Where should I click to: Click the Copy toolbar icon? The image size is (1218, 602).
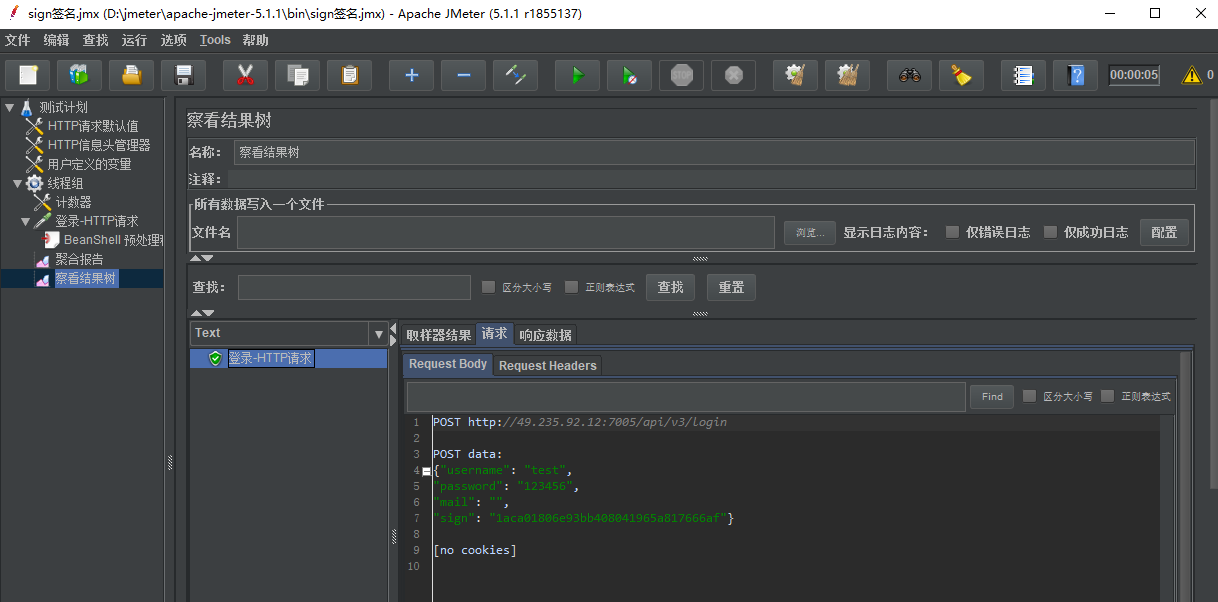coord(297,75)
